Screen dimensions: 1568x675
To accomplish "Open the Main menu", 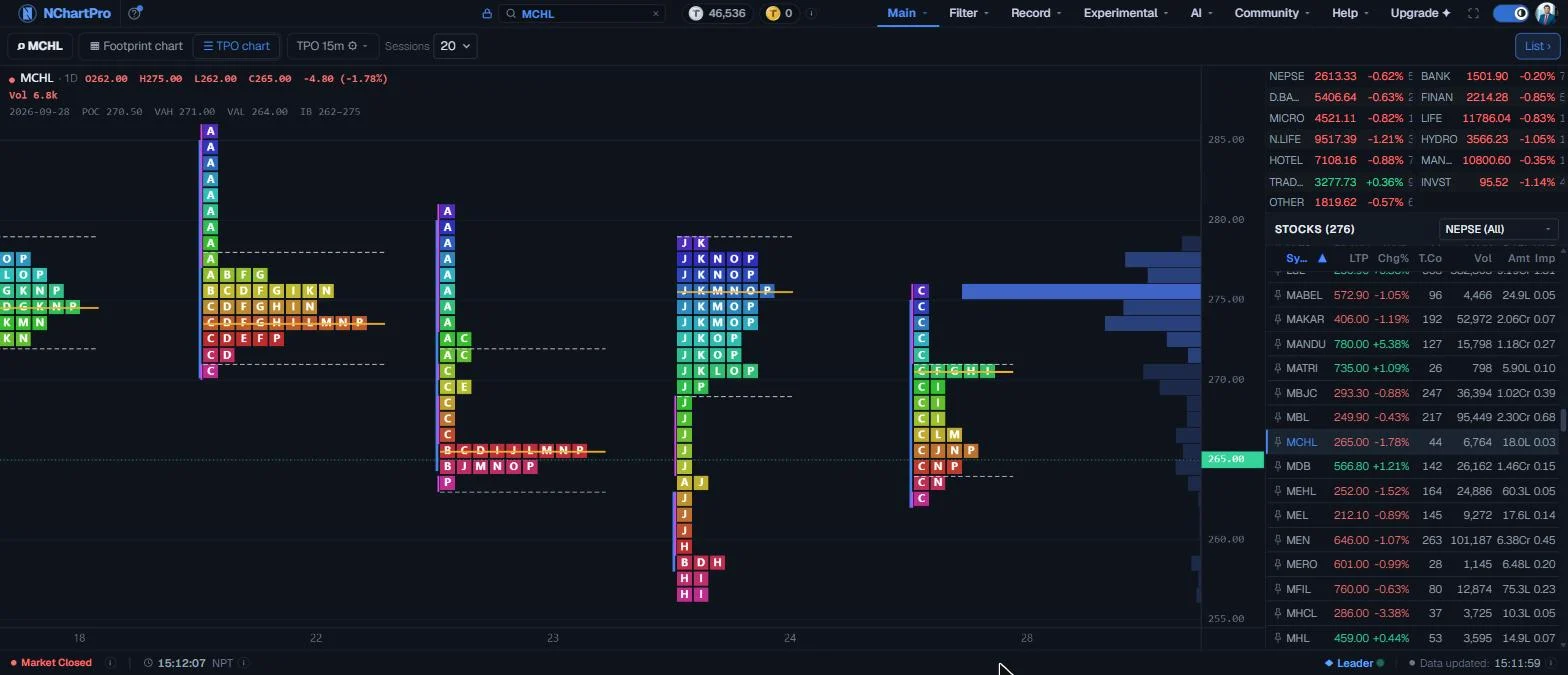I will 907,13.
